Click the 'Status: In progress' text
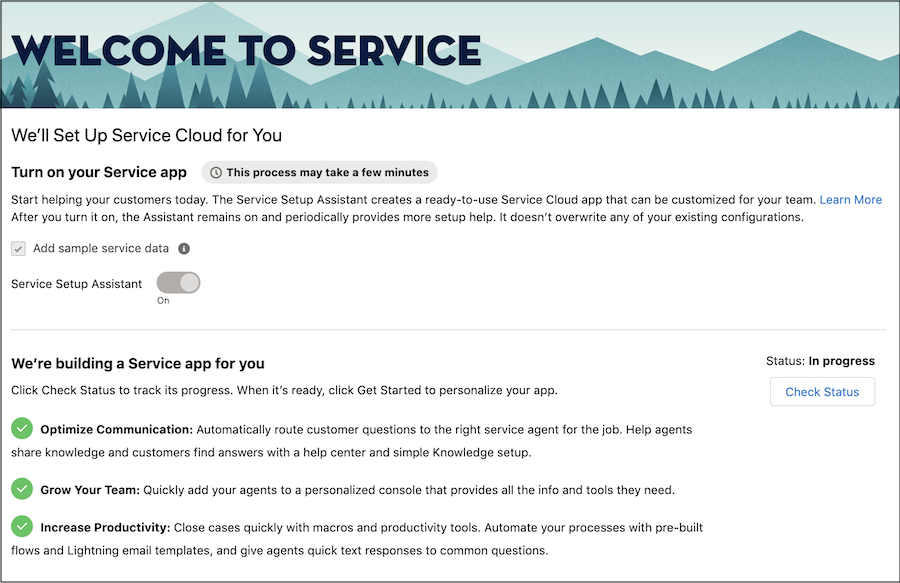 click(820, 361)
